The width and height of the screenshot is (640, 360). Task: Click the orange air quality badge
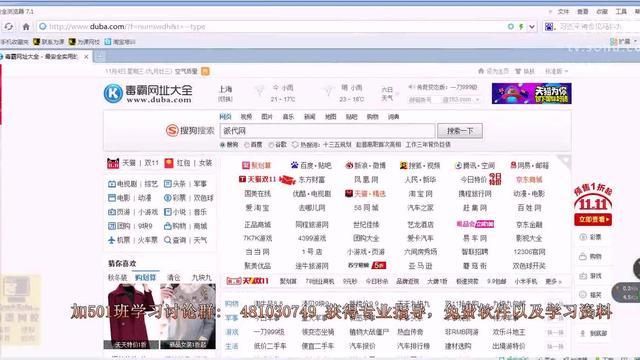tap(205, 71)
